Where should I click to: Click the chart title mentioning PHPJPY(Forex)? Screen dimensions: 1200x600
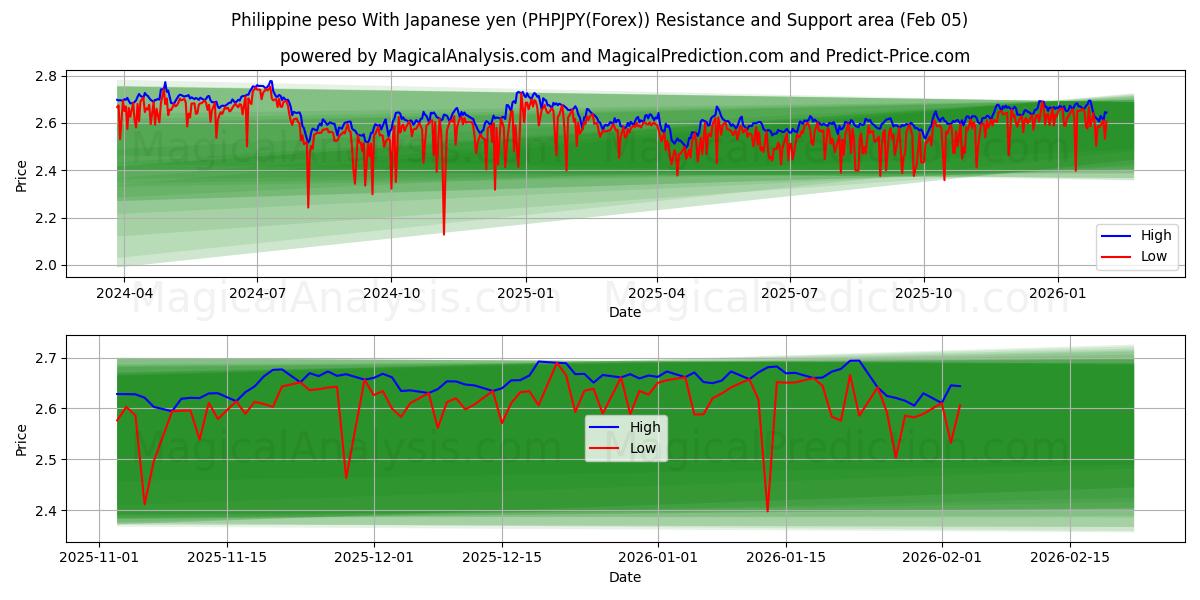(600, 17)
